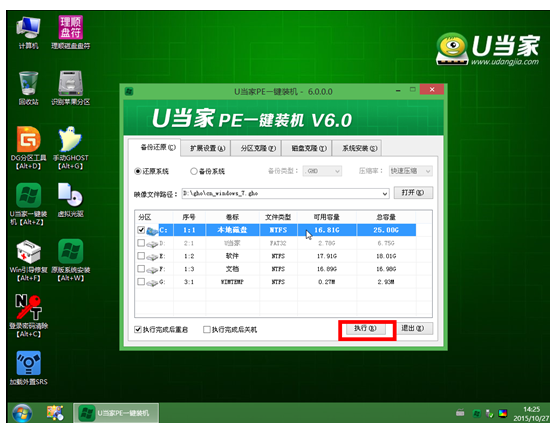This screenshot has width=550, height=423.
Task: Click the 25.00G total capacity cell
Action: click(386, 230)
